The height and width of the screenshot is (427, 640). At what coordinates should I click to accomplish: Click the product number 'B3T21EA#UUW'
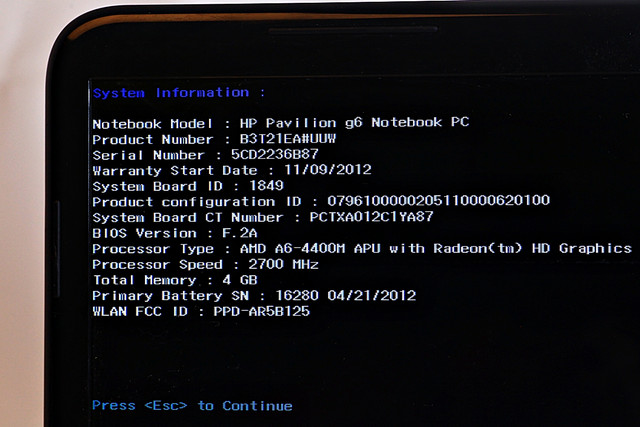pyautogui.click(x=288, y=139)
